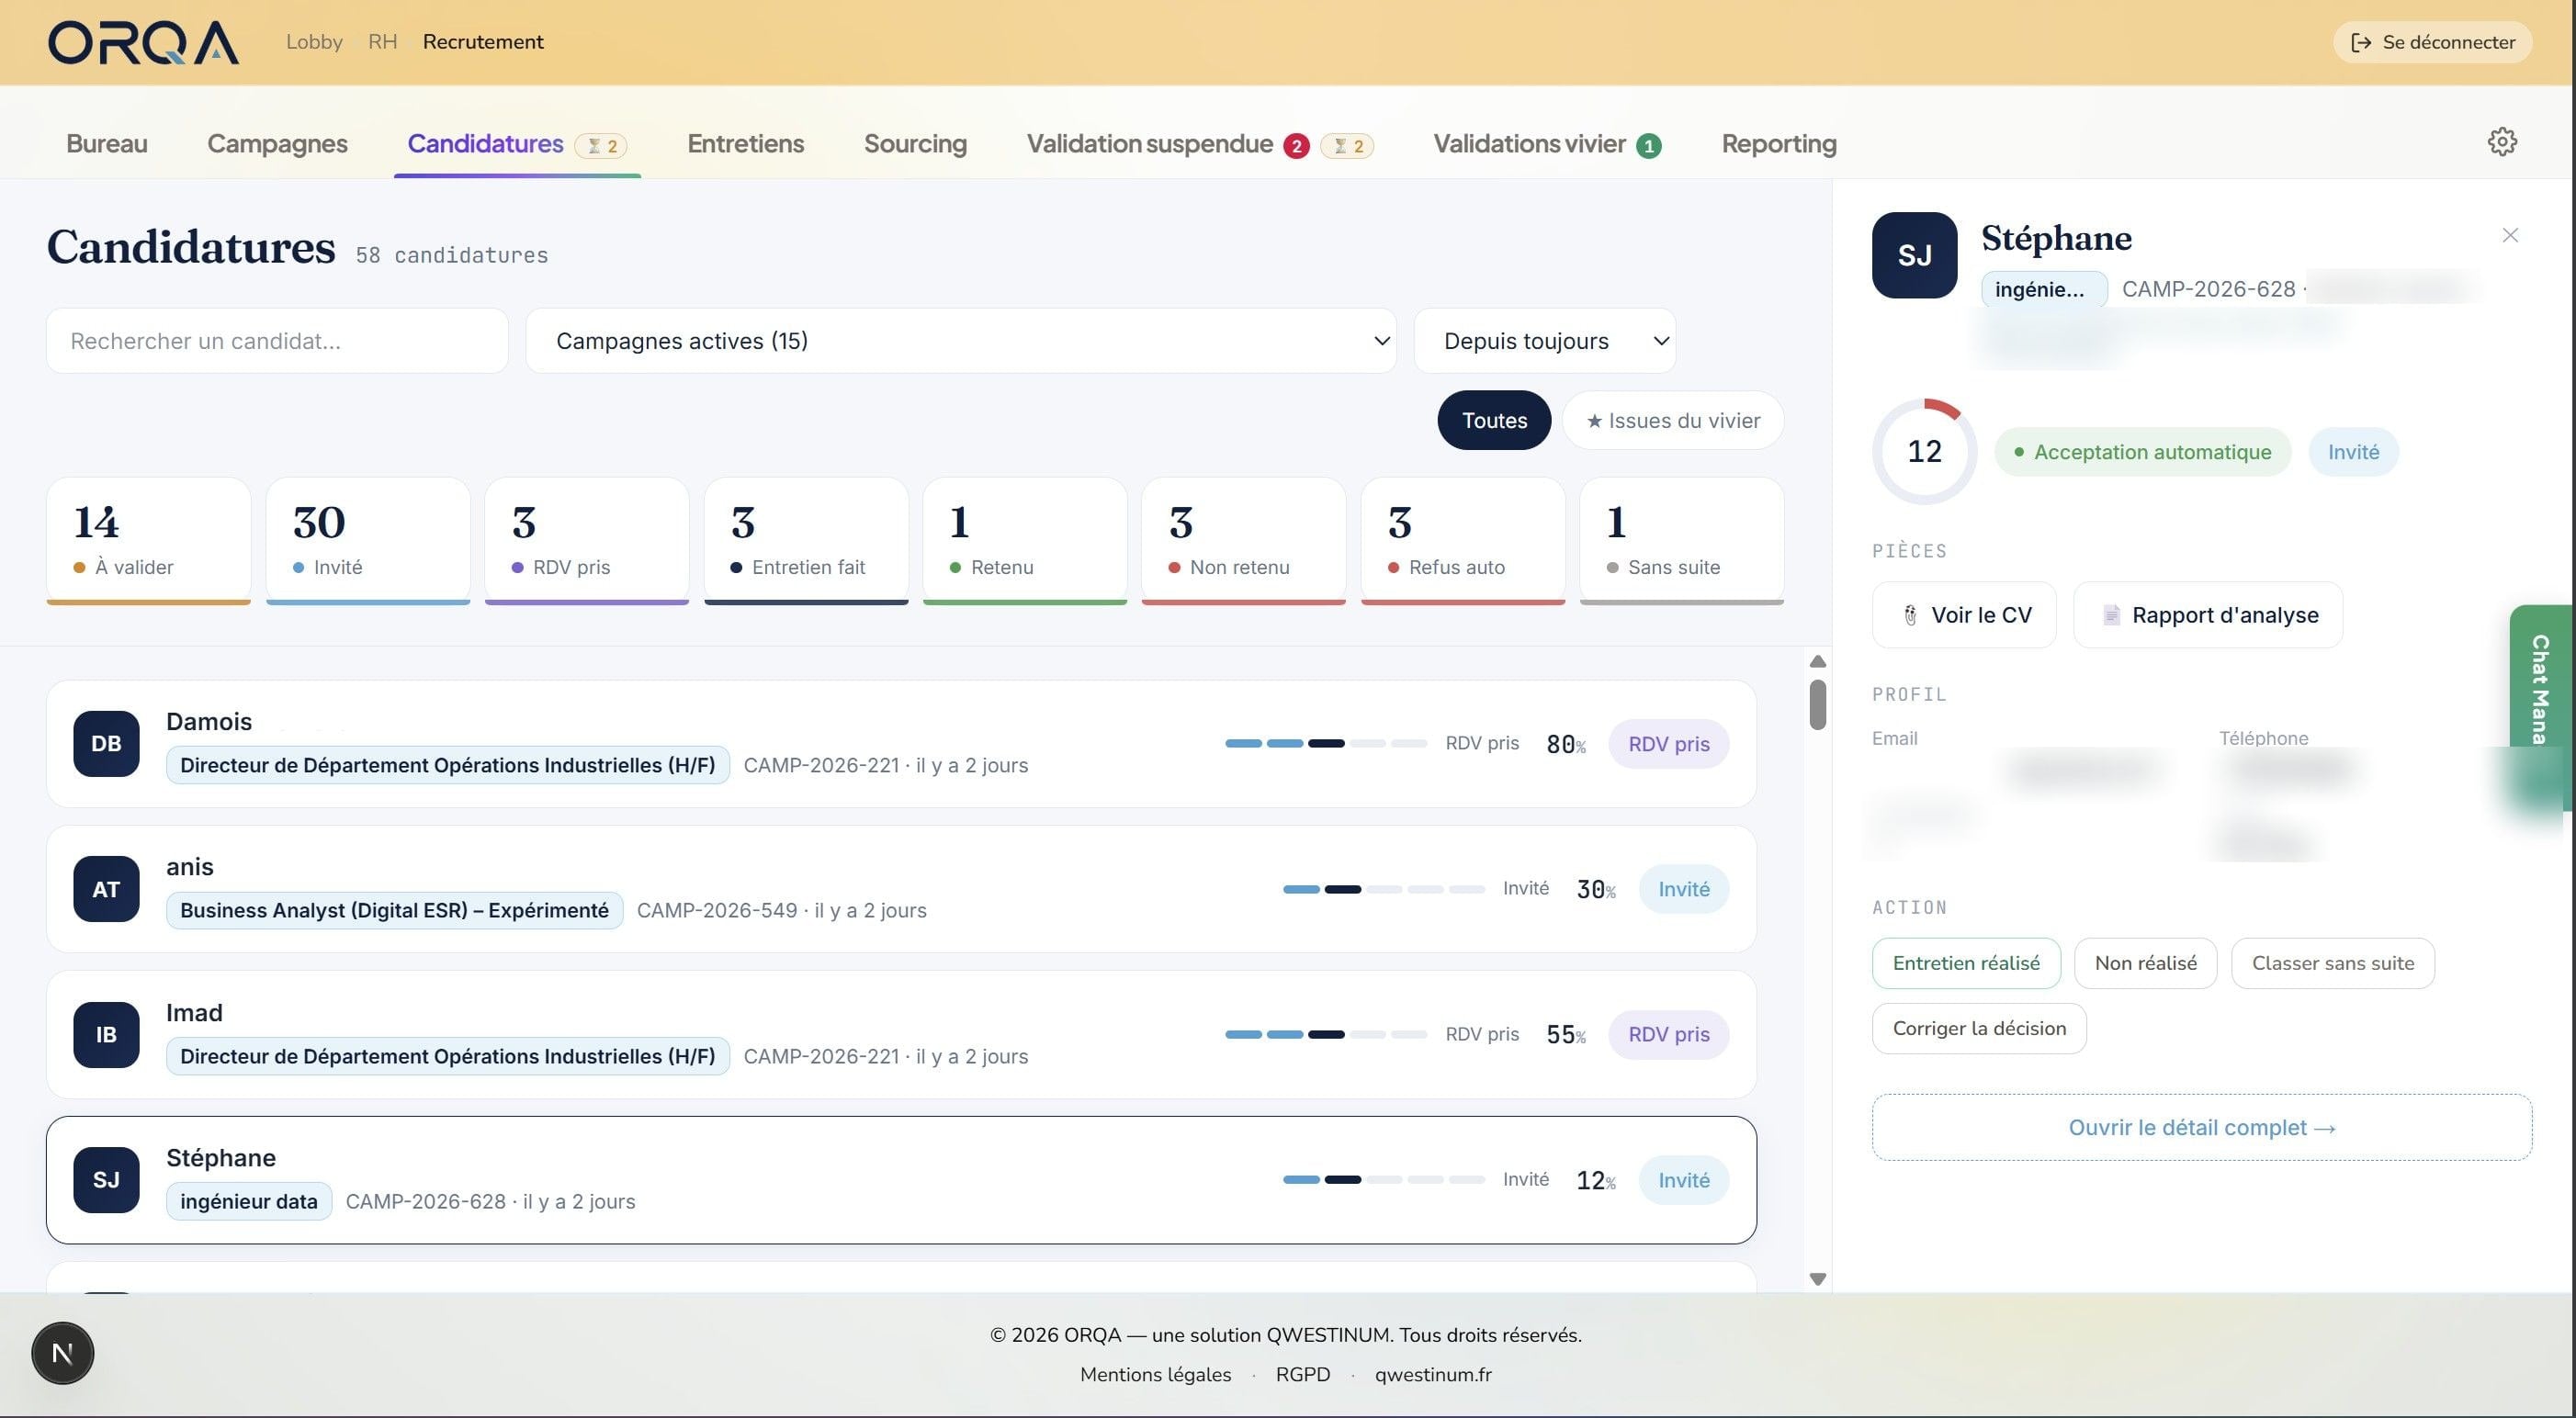This screenshot has width=2576, height=1418.
Task: Click the DB avatar for Damois
Action: pos(106,744)
